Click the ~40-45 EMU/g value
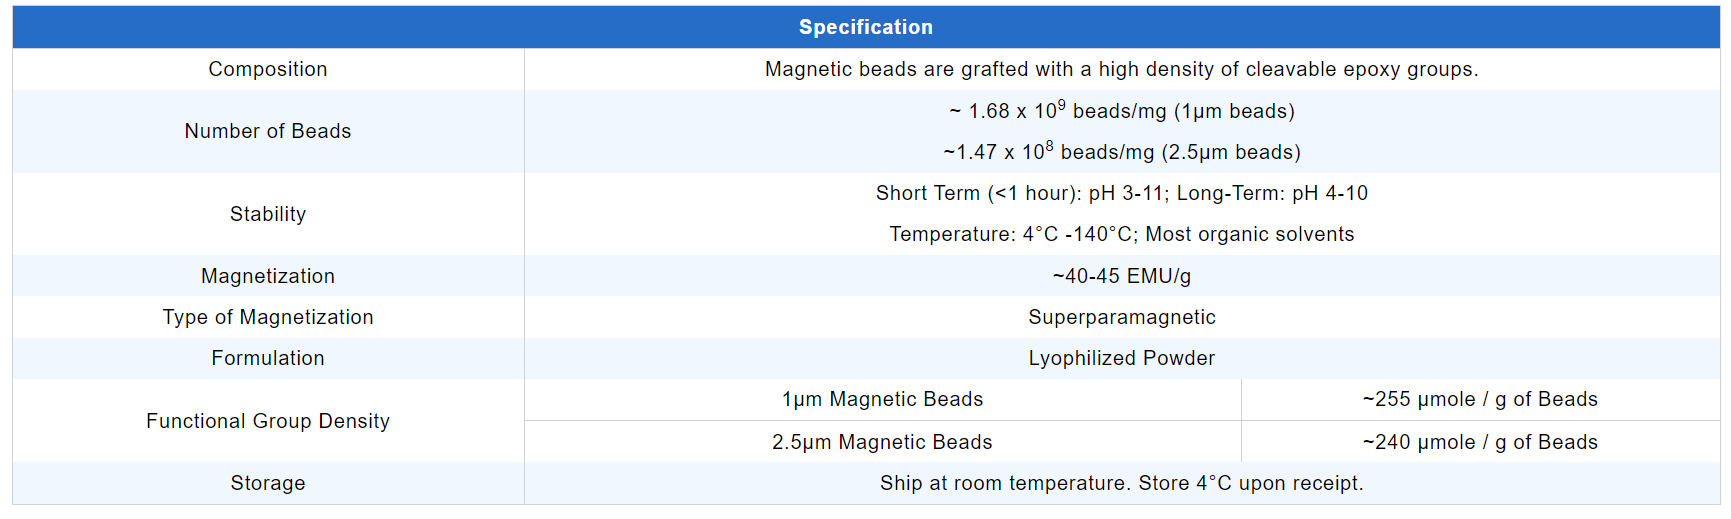This screenshot has width=1731, height=519. [x=1121, y=276]
